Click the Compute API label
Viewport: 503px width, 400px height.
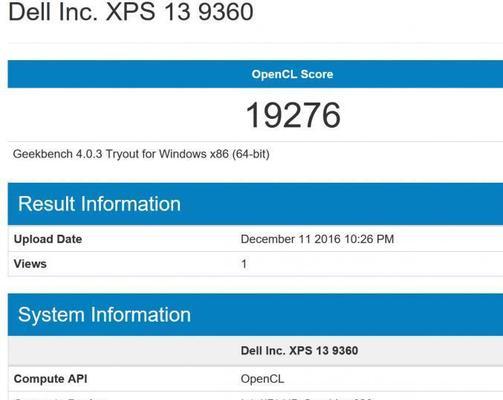pyautogui.click(x=51, y=379)
